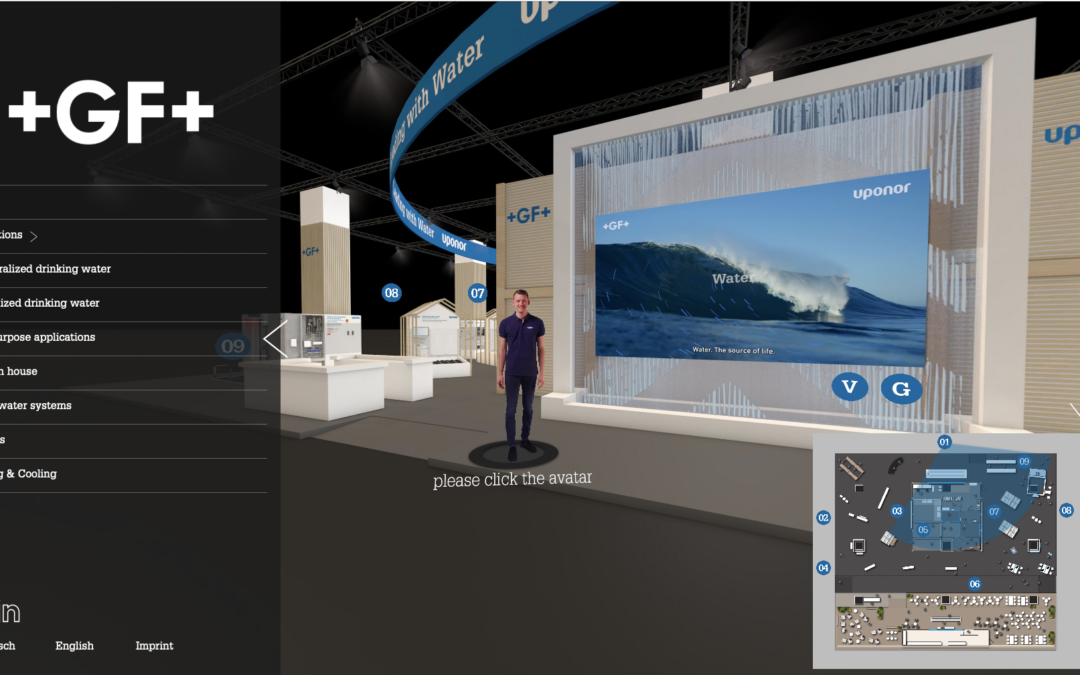
Task: Open the 'ized drinking water' menu entry
Action: [50, 303]
